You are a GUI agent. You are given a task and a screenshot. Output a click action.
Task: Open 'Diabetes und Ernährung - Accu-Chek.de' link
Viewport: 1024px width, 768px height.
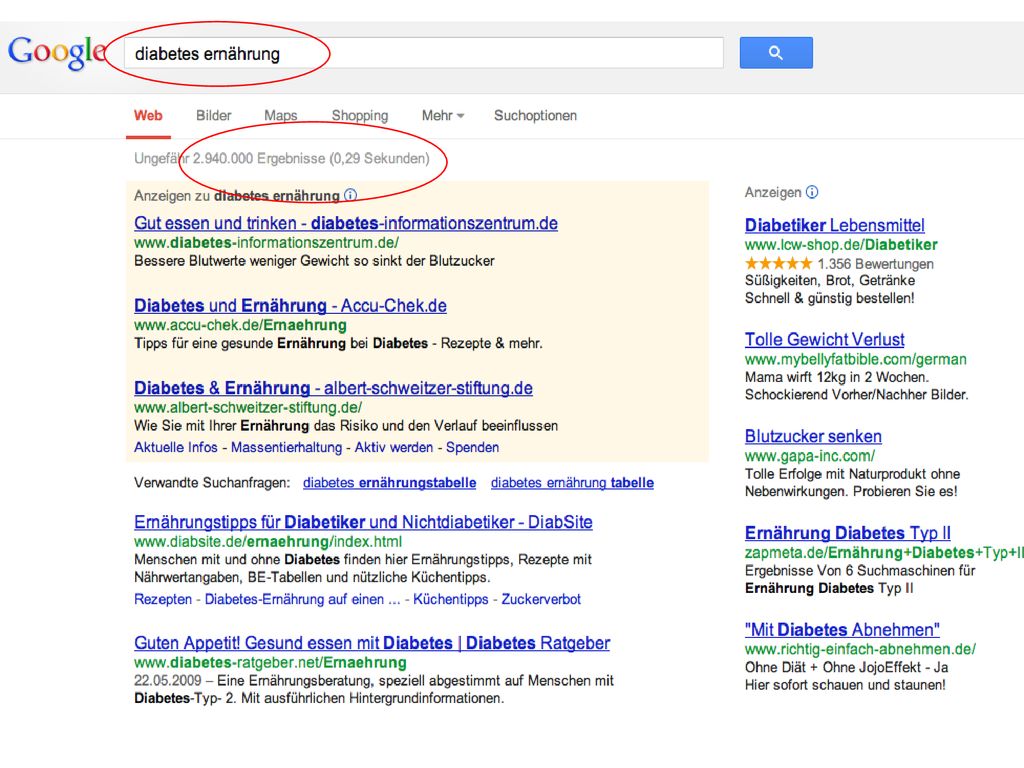point(291,306)
